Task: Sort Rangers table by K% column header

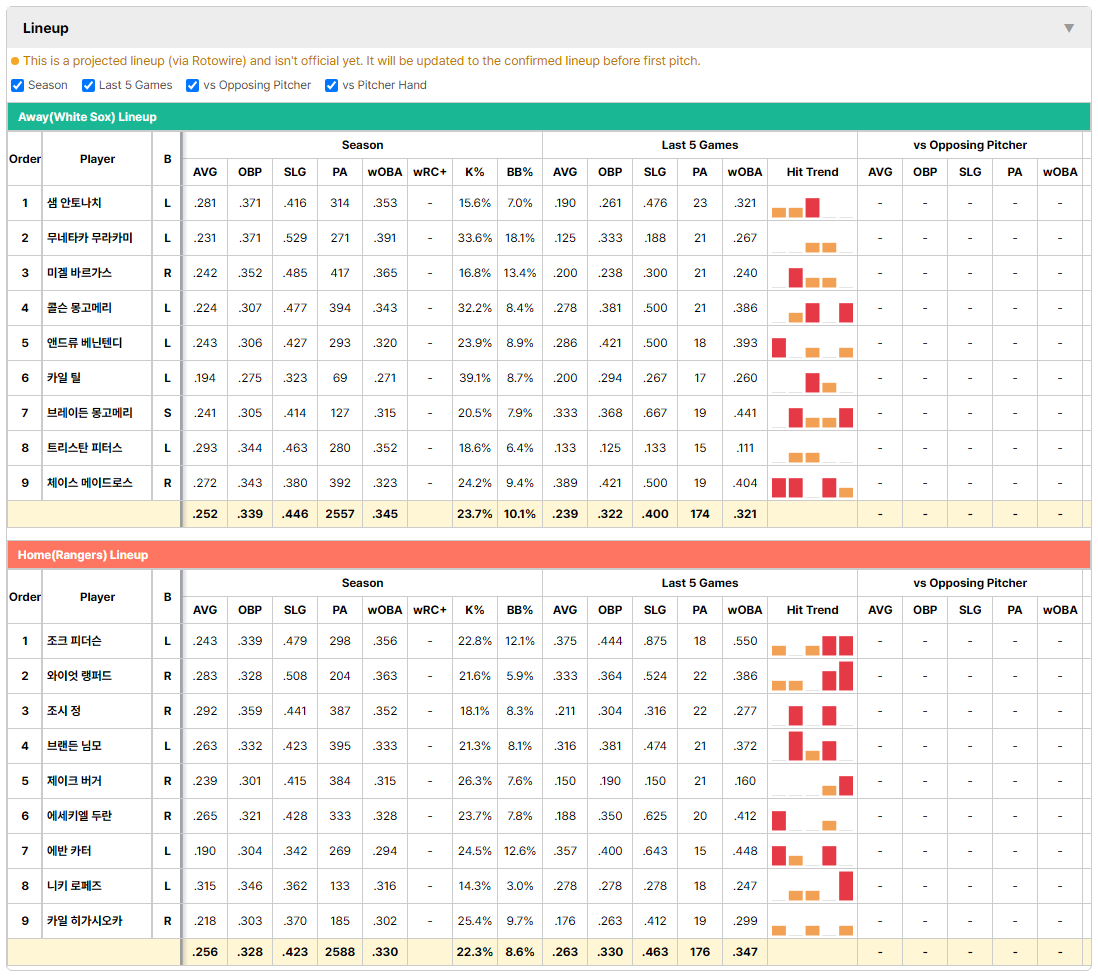Action: point(475,610)
